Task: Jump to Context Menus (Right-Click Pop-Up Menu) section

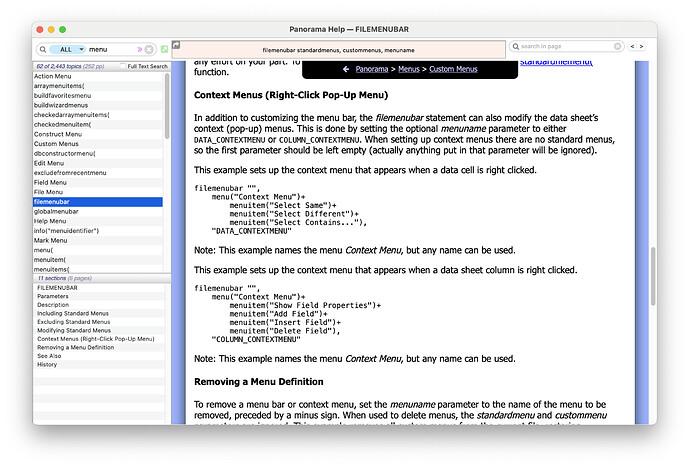Action: coord(99,339)
